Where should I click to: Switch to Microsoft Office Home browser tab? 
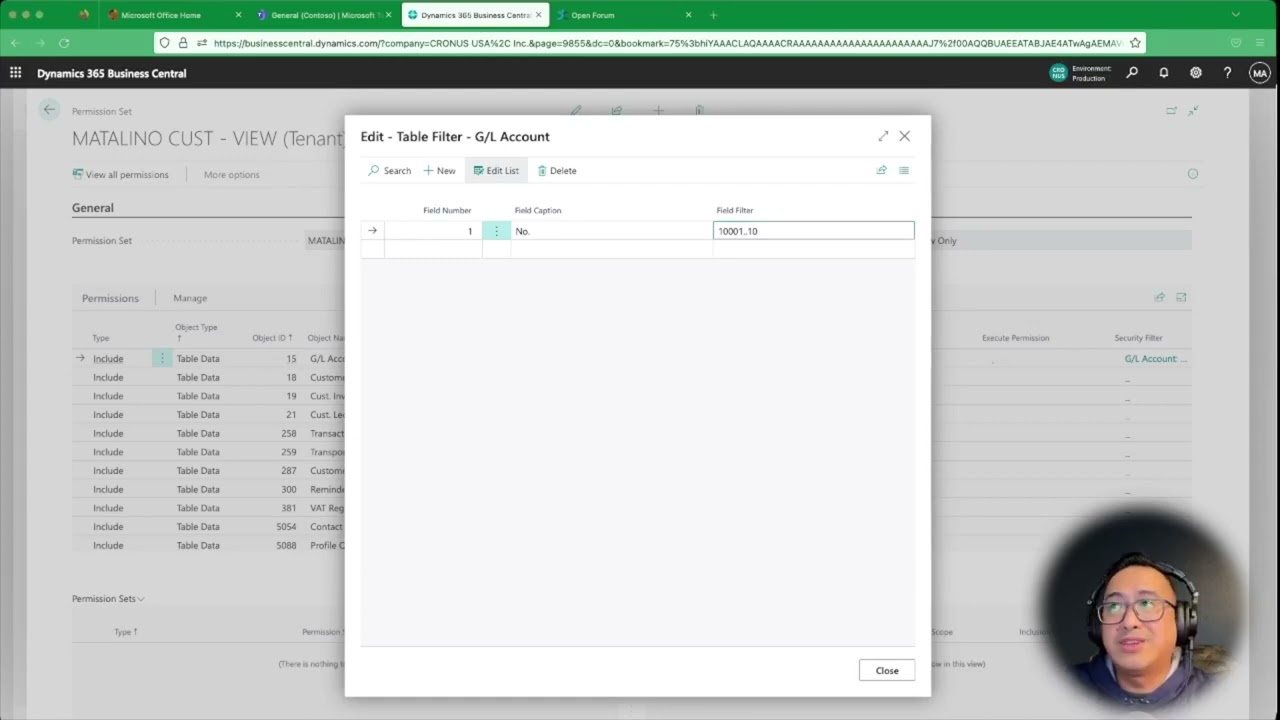pos(173,15)
